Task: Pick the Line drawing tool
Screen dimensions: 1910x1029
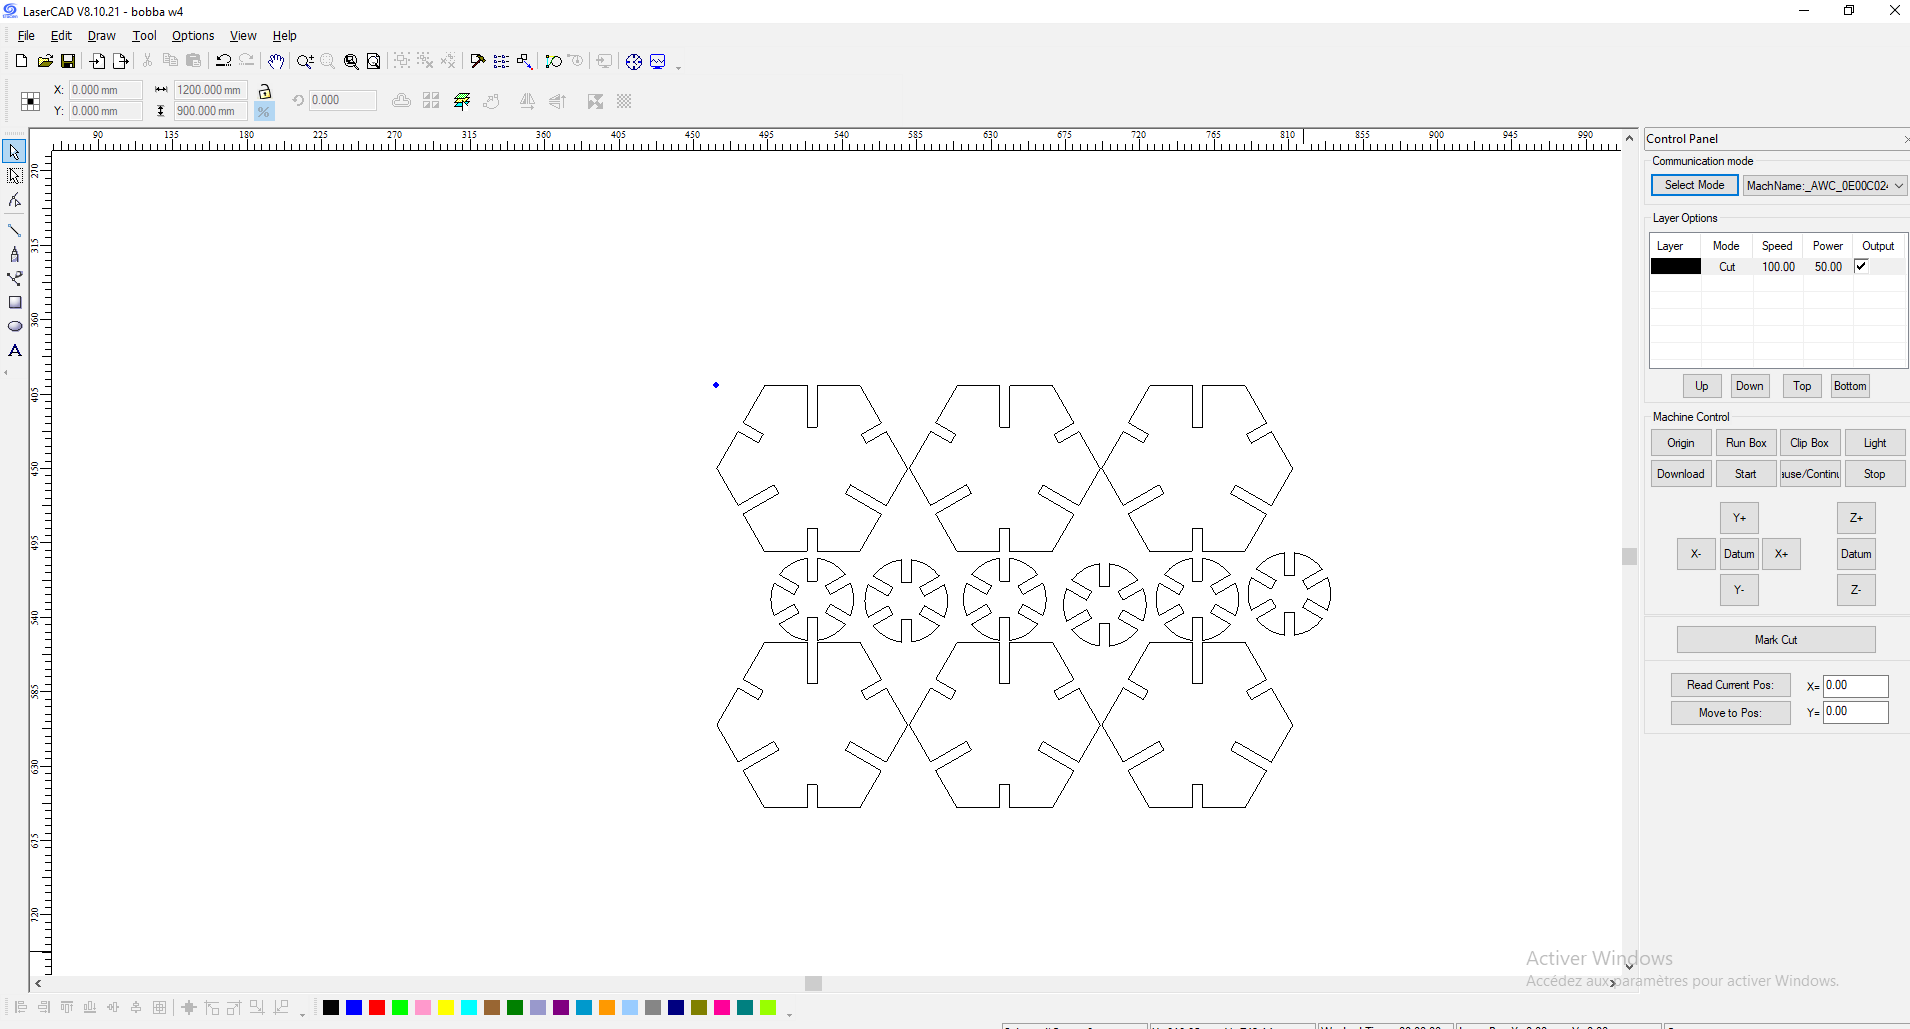Action: pos(15,230)
